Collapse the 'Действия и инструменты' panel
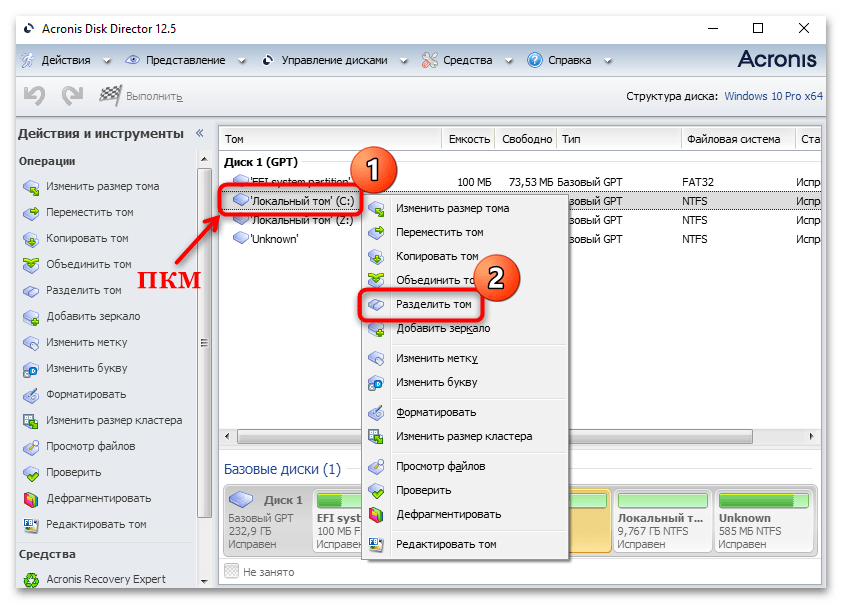The height and width of the screenshot is (604, 842). 199,133
